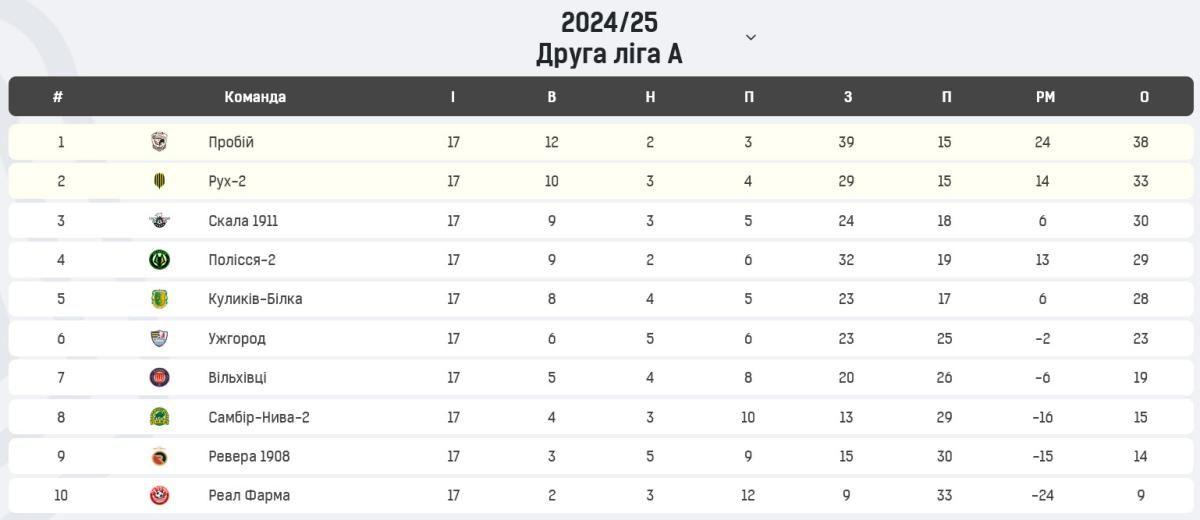This screenshot has width=1200, height=520.
Task: Open the Полісся-2 team name link
Action: pyautogui.click(x=242, y=260)
